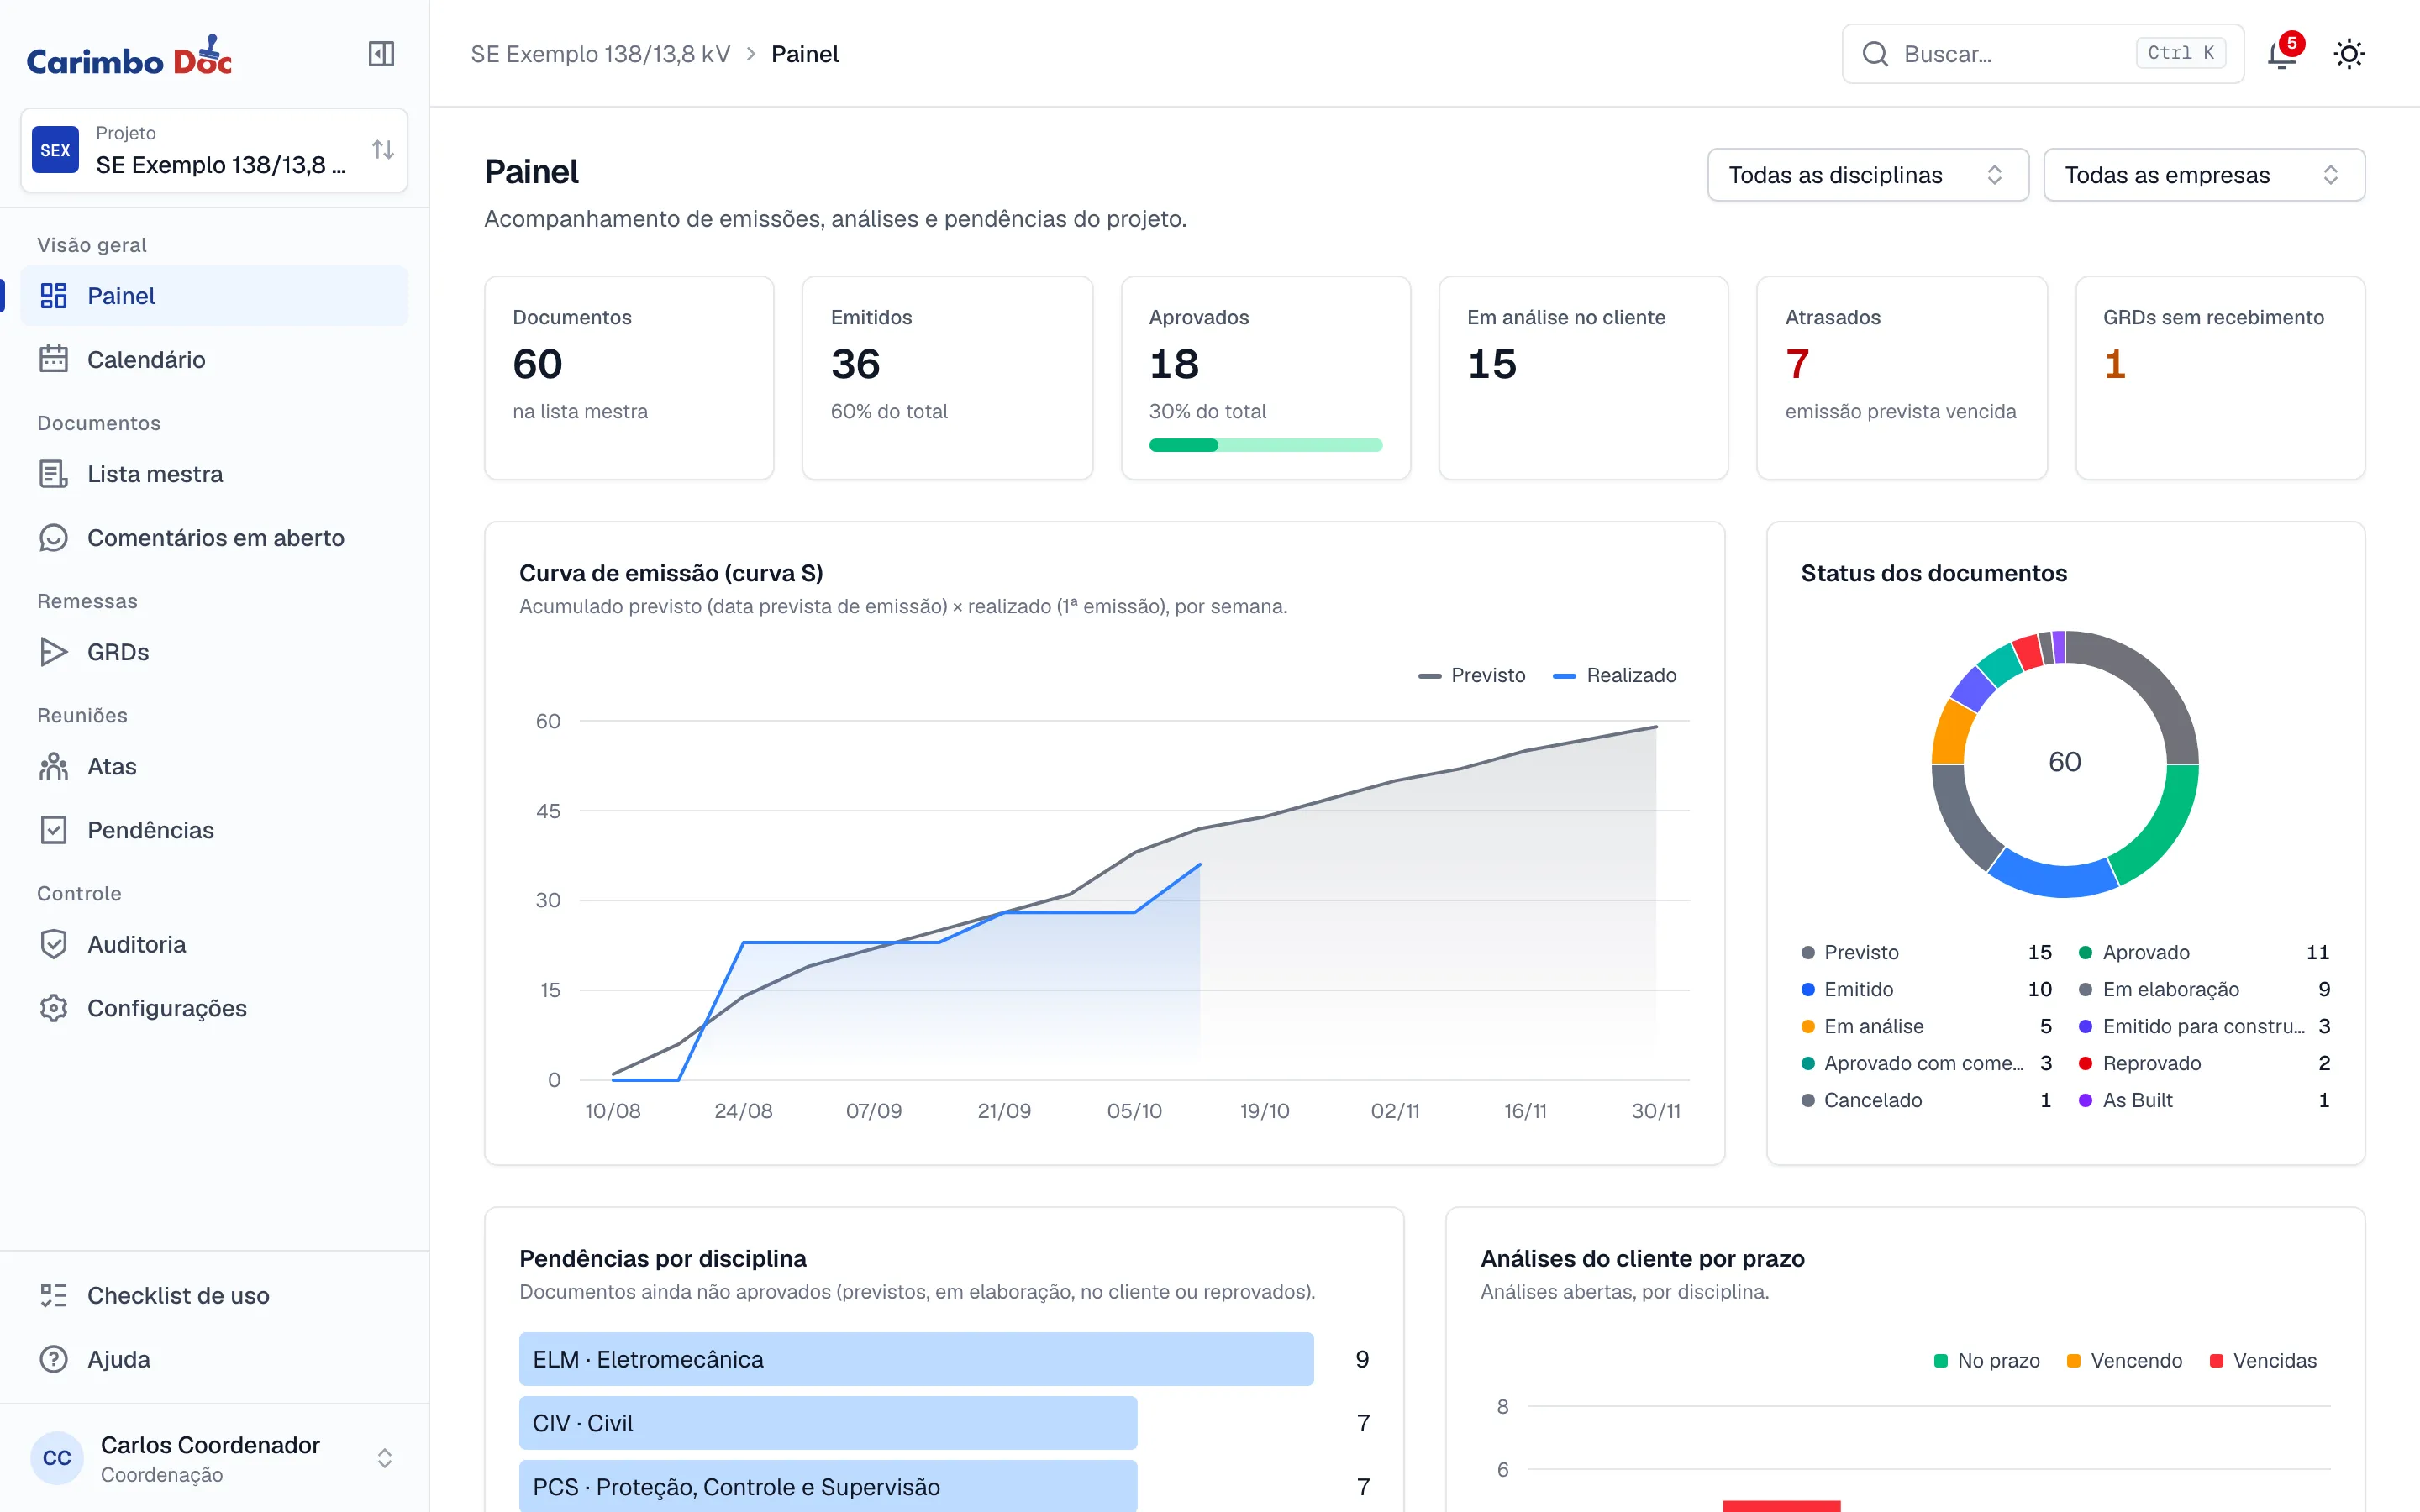Click the Aprovados green progress bar
Viewport: 2420px width, 1512px height.
[1266, 446]
